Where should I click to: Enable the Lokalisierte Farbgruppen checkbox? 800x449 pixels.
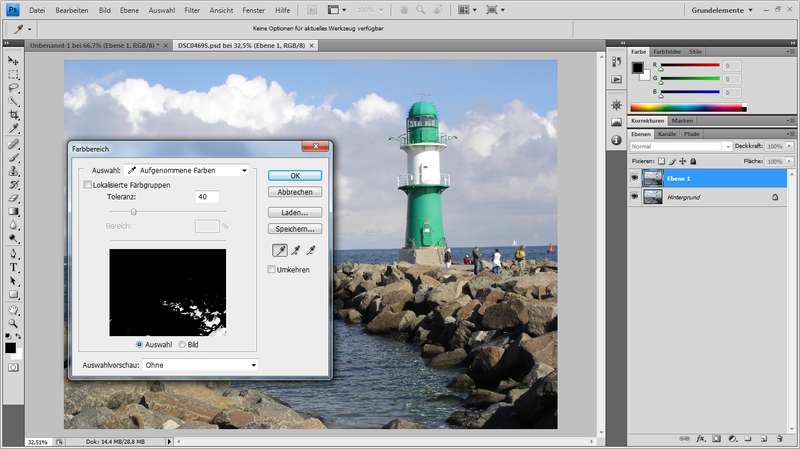click(x=87, y=184)
